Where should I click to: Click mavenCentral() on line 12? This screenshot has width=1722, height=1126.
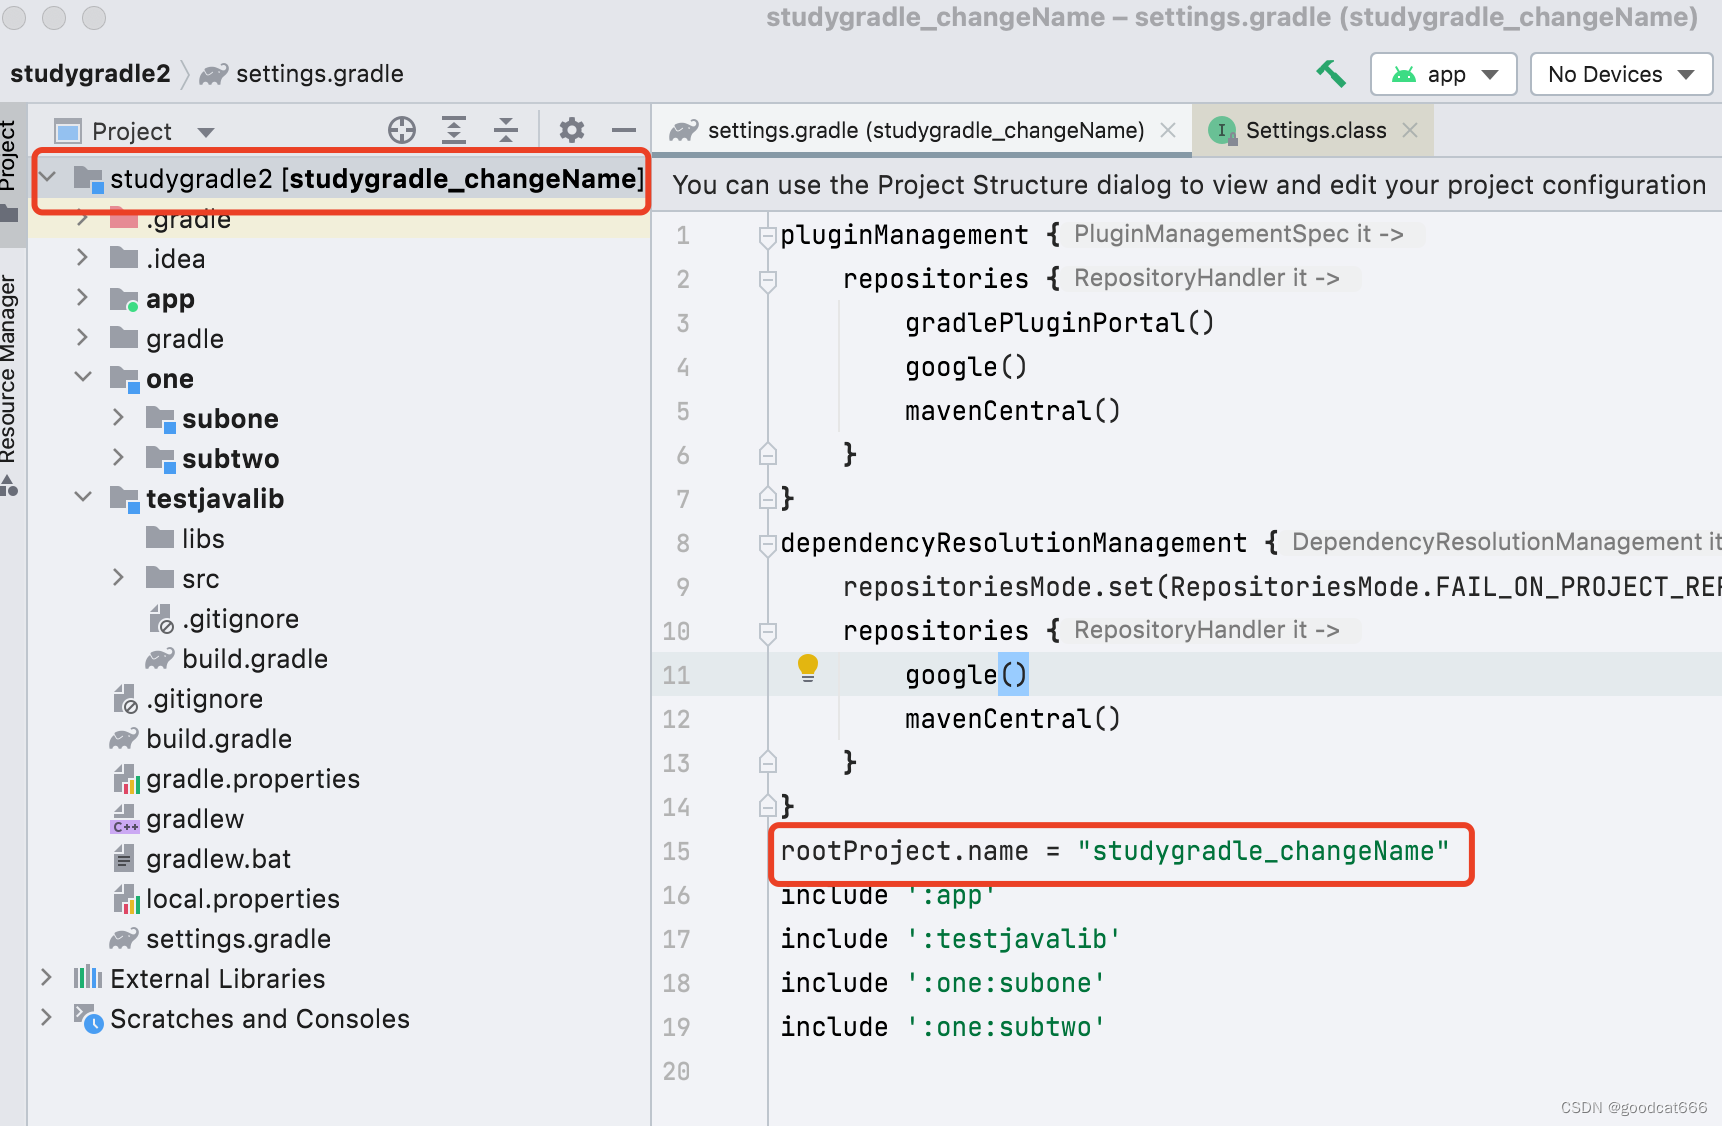pyautogui.click(x=1012, y=719)
